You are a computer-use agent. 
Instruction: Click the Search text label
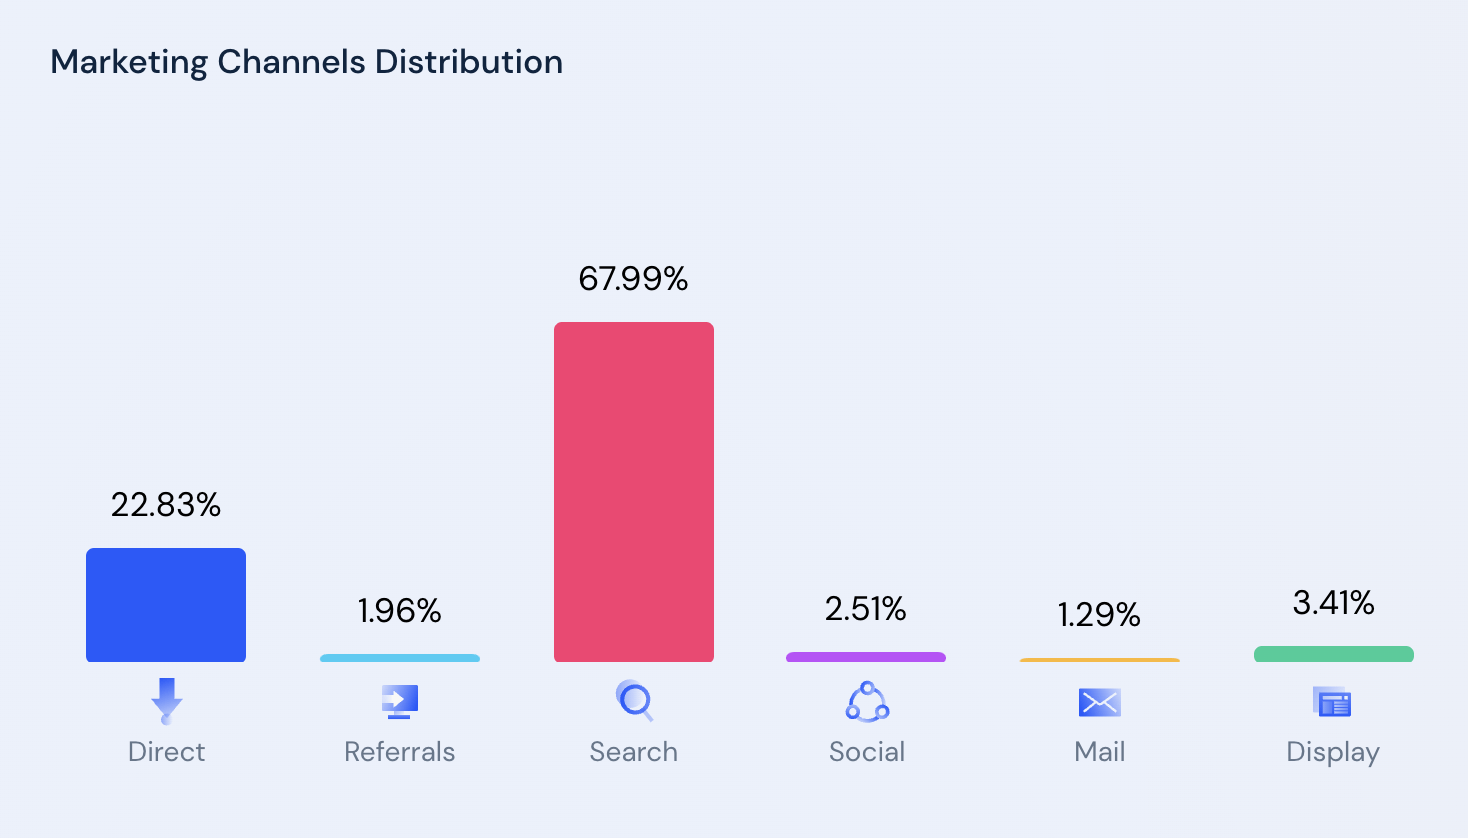coord(634,752)
